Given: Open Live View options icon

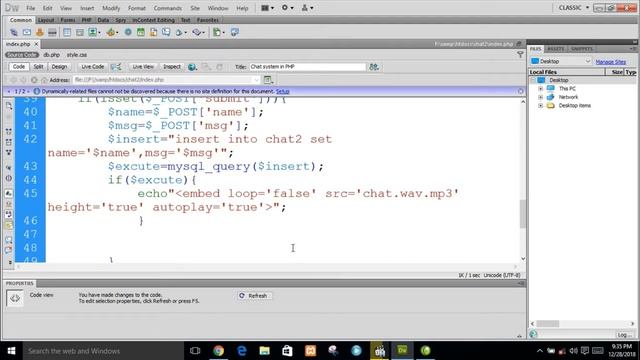Looking at the screenshot, I should click(268, 80).
